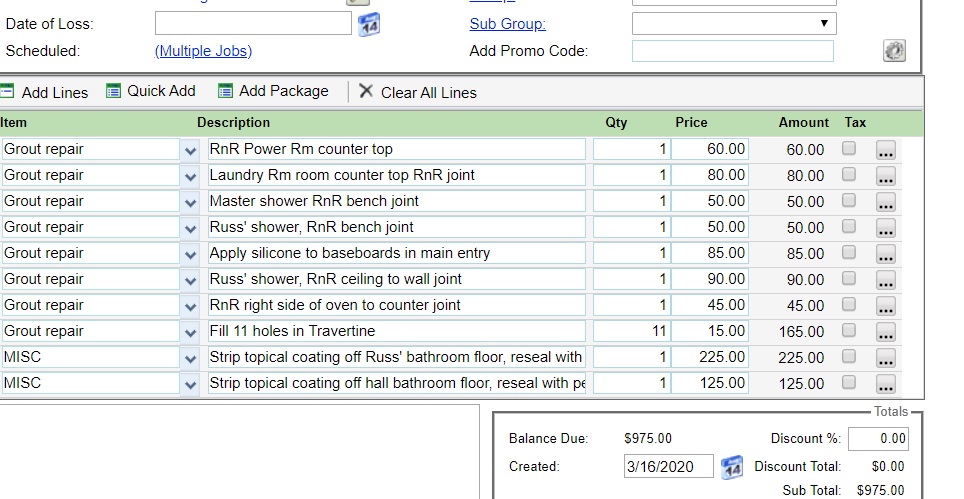
Task: Expand the Sub Group dropdown
Action: click(x=733, y=24)
